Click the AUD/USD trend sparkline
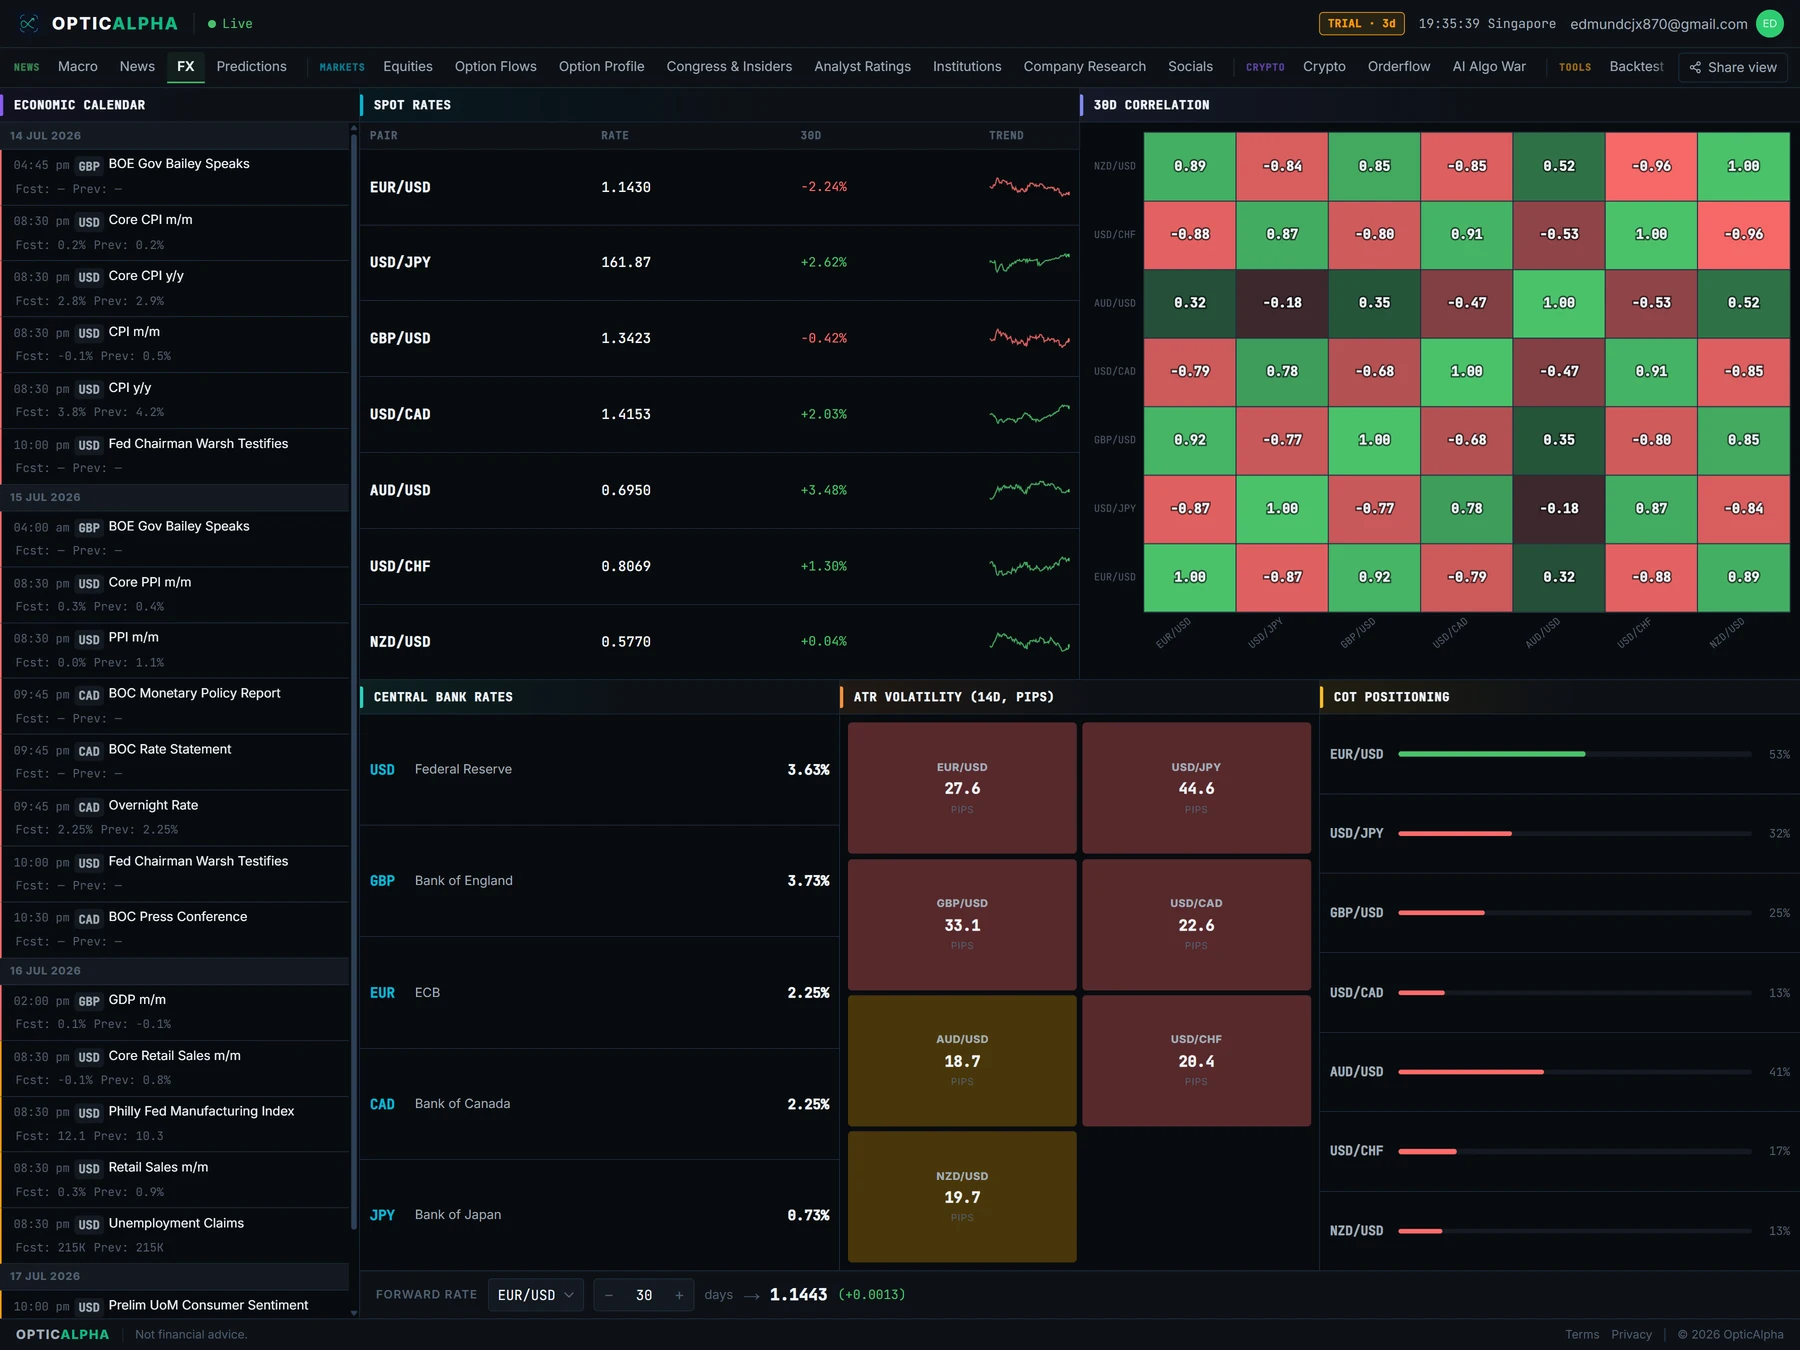Image resolution: width=1800 pixels, height=1350 pixels. [x=1029, y=489]
